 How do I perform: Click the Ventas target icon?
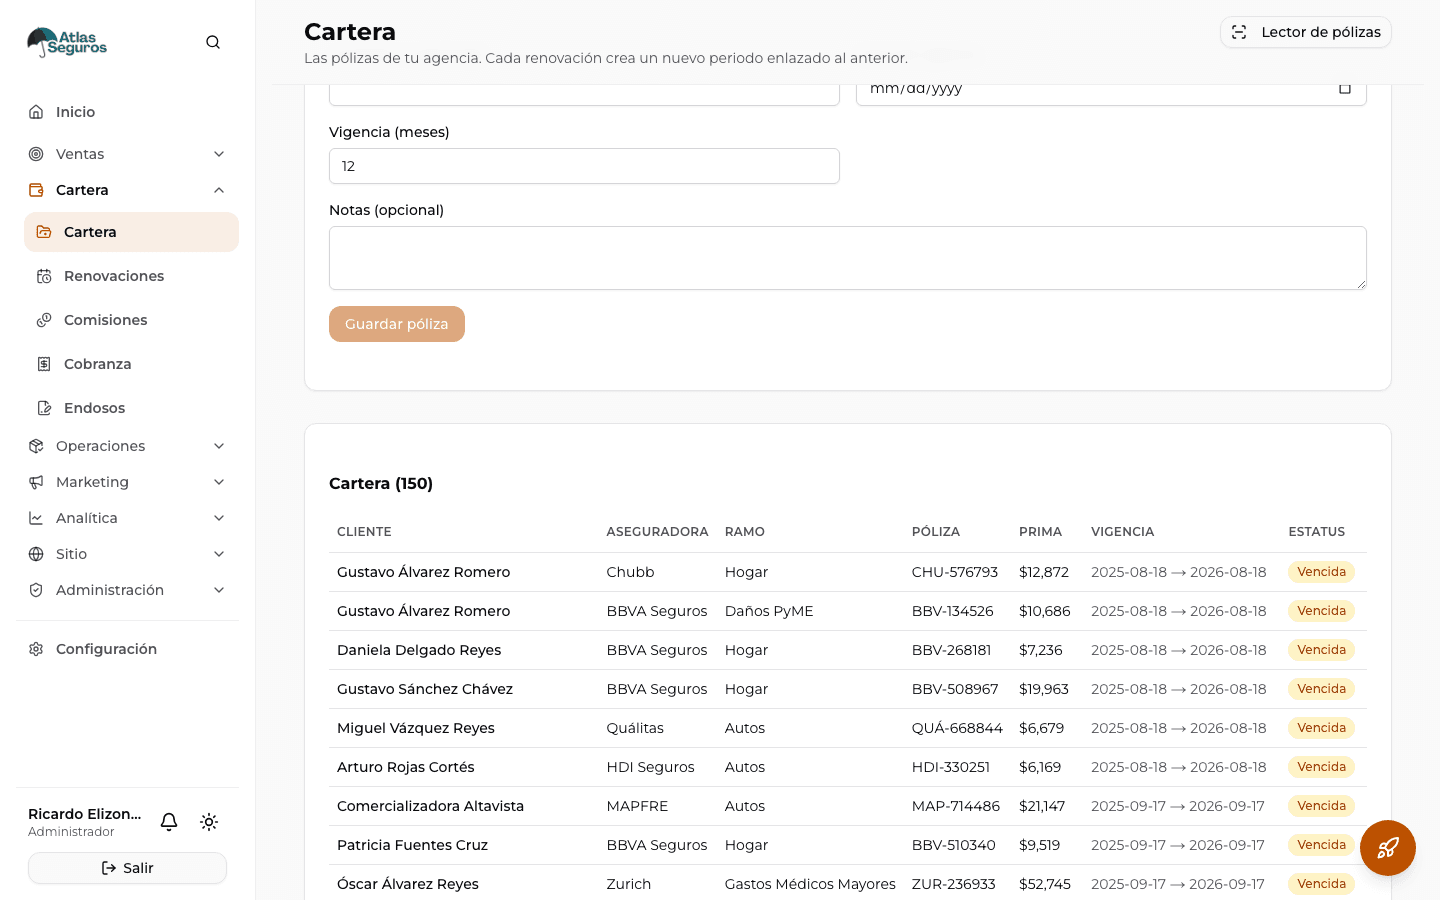pos(36,154)
